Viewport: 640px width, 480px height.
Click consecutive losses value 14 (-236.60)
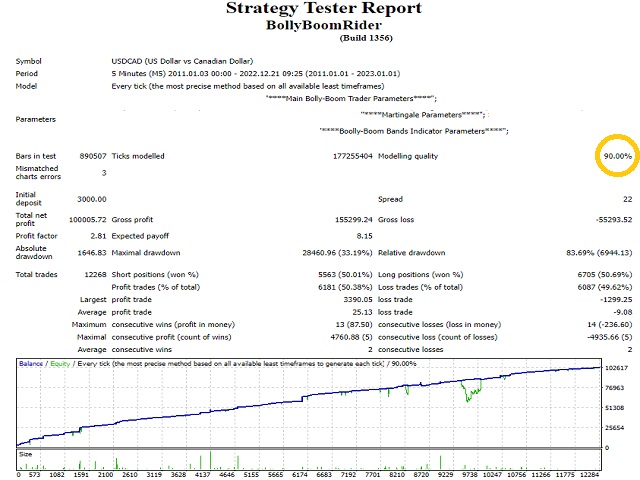point(610,324)
